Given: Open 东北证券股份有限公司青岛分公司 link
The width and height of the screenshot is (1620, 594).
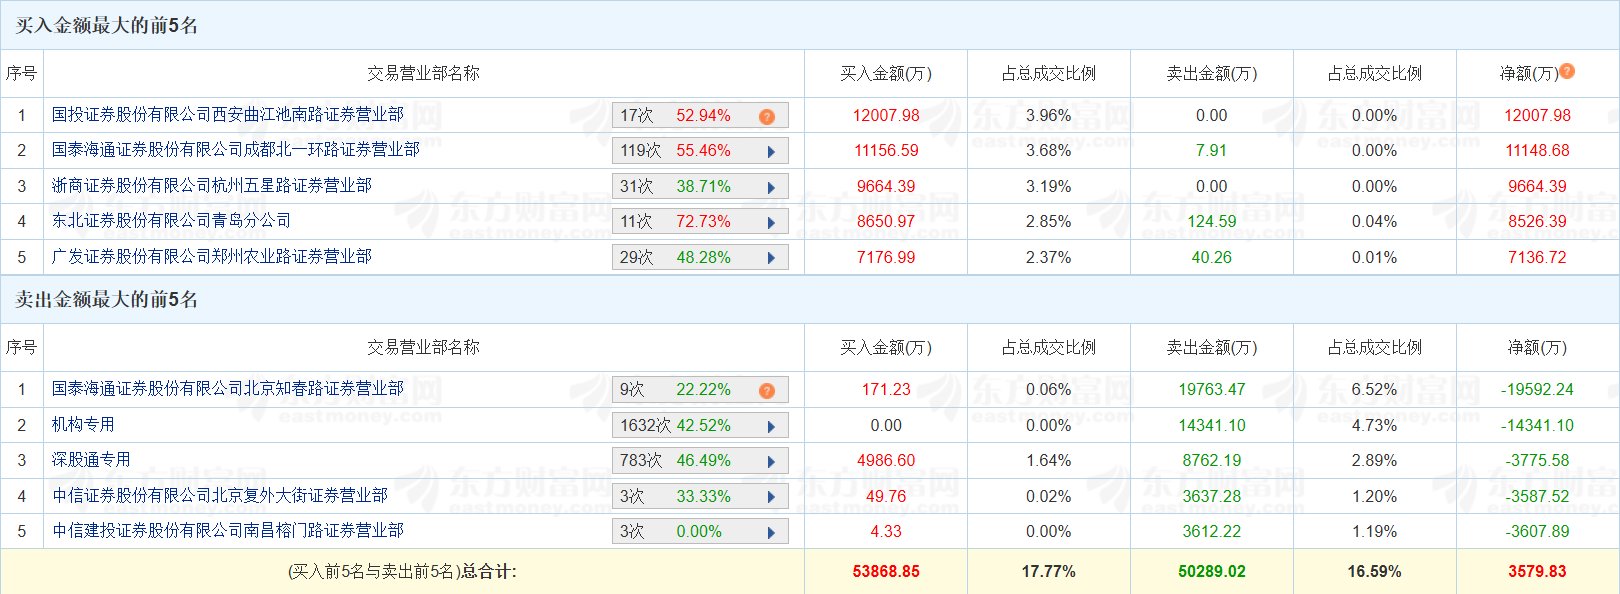Looking at the screenshot, I should tap(171, 221).
